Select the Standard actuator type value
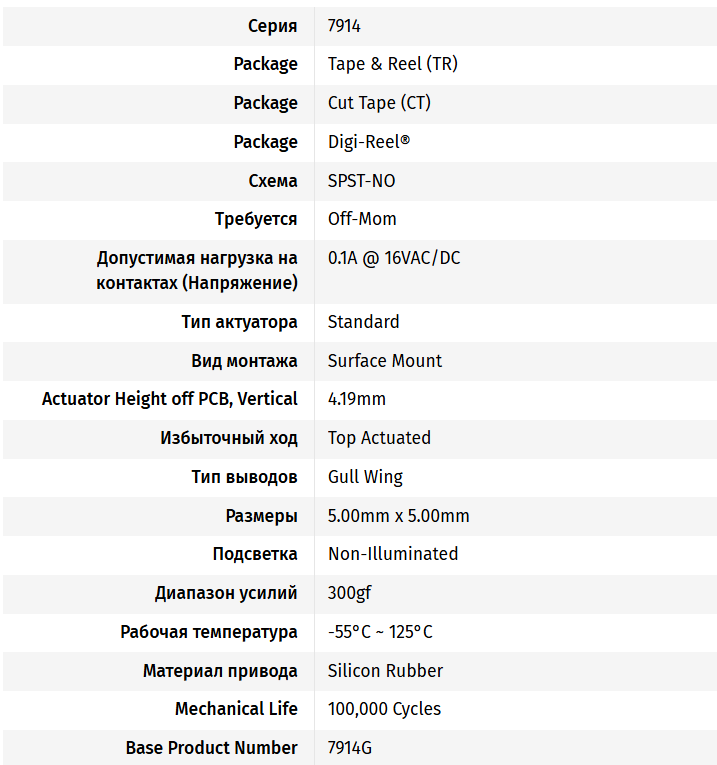Viewport: 717px width, 765px height. tap(363, 322)
